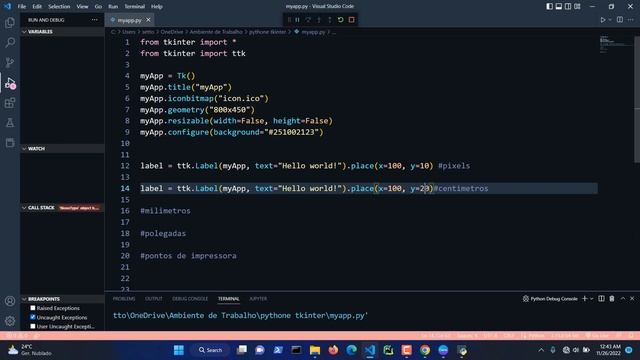Close the myapp.py editor tab
Viewport: 640px width, 360px height.
point(148,20)
